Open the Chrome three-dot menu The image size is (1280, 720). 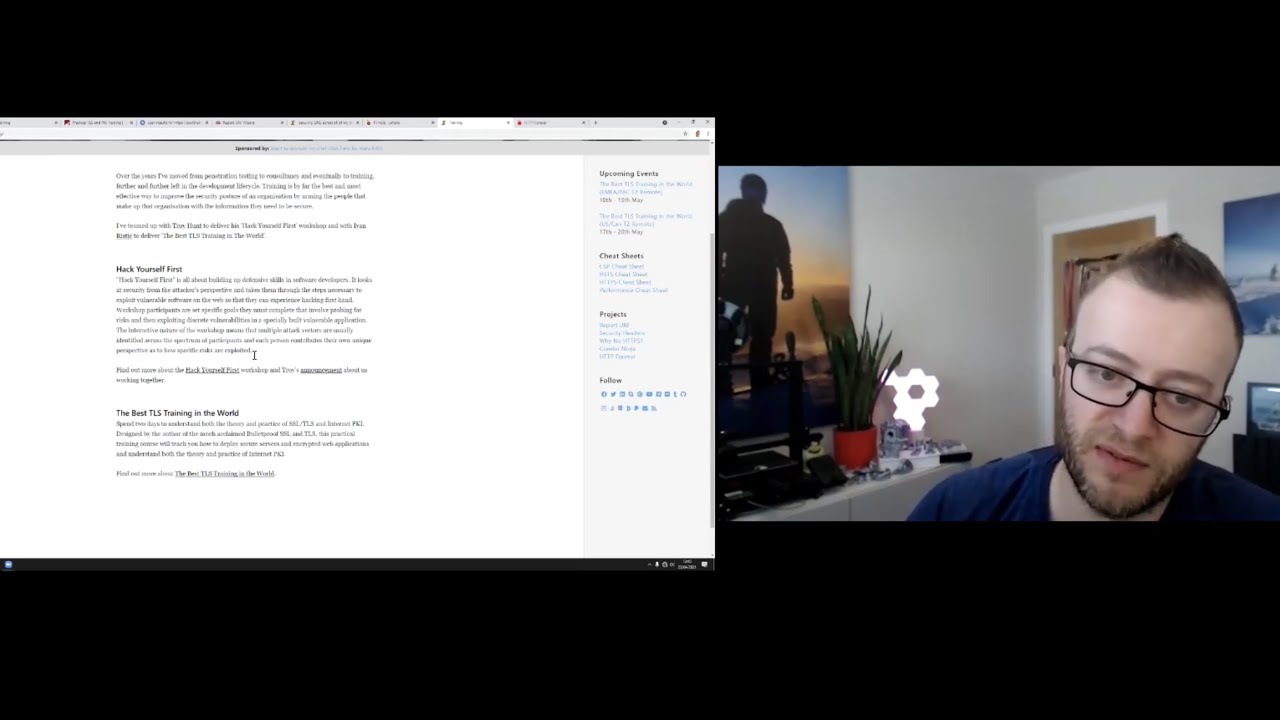coord(708,133)
